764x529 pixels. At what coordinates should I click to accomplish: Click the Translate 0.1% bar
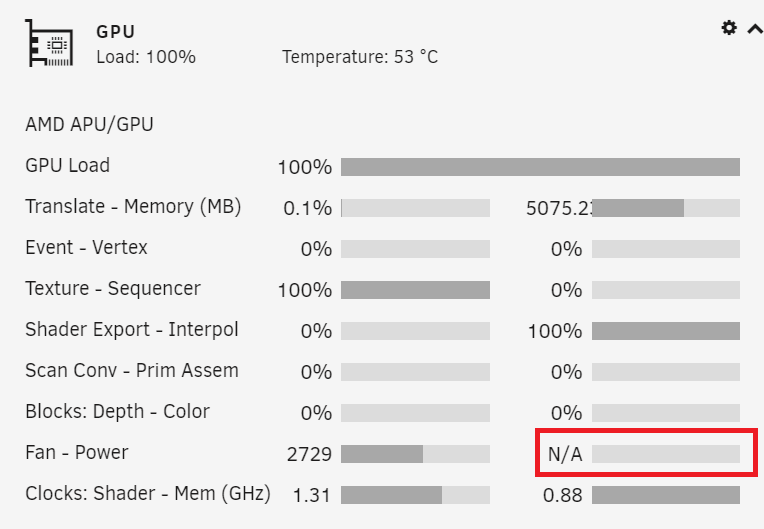pyautogui.click(x=416, y=208)
